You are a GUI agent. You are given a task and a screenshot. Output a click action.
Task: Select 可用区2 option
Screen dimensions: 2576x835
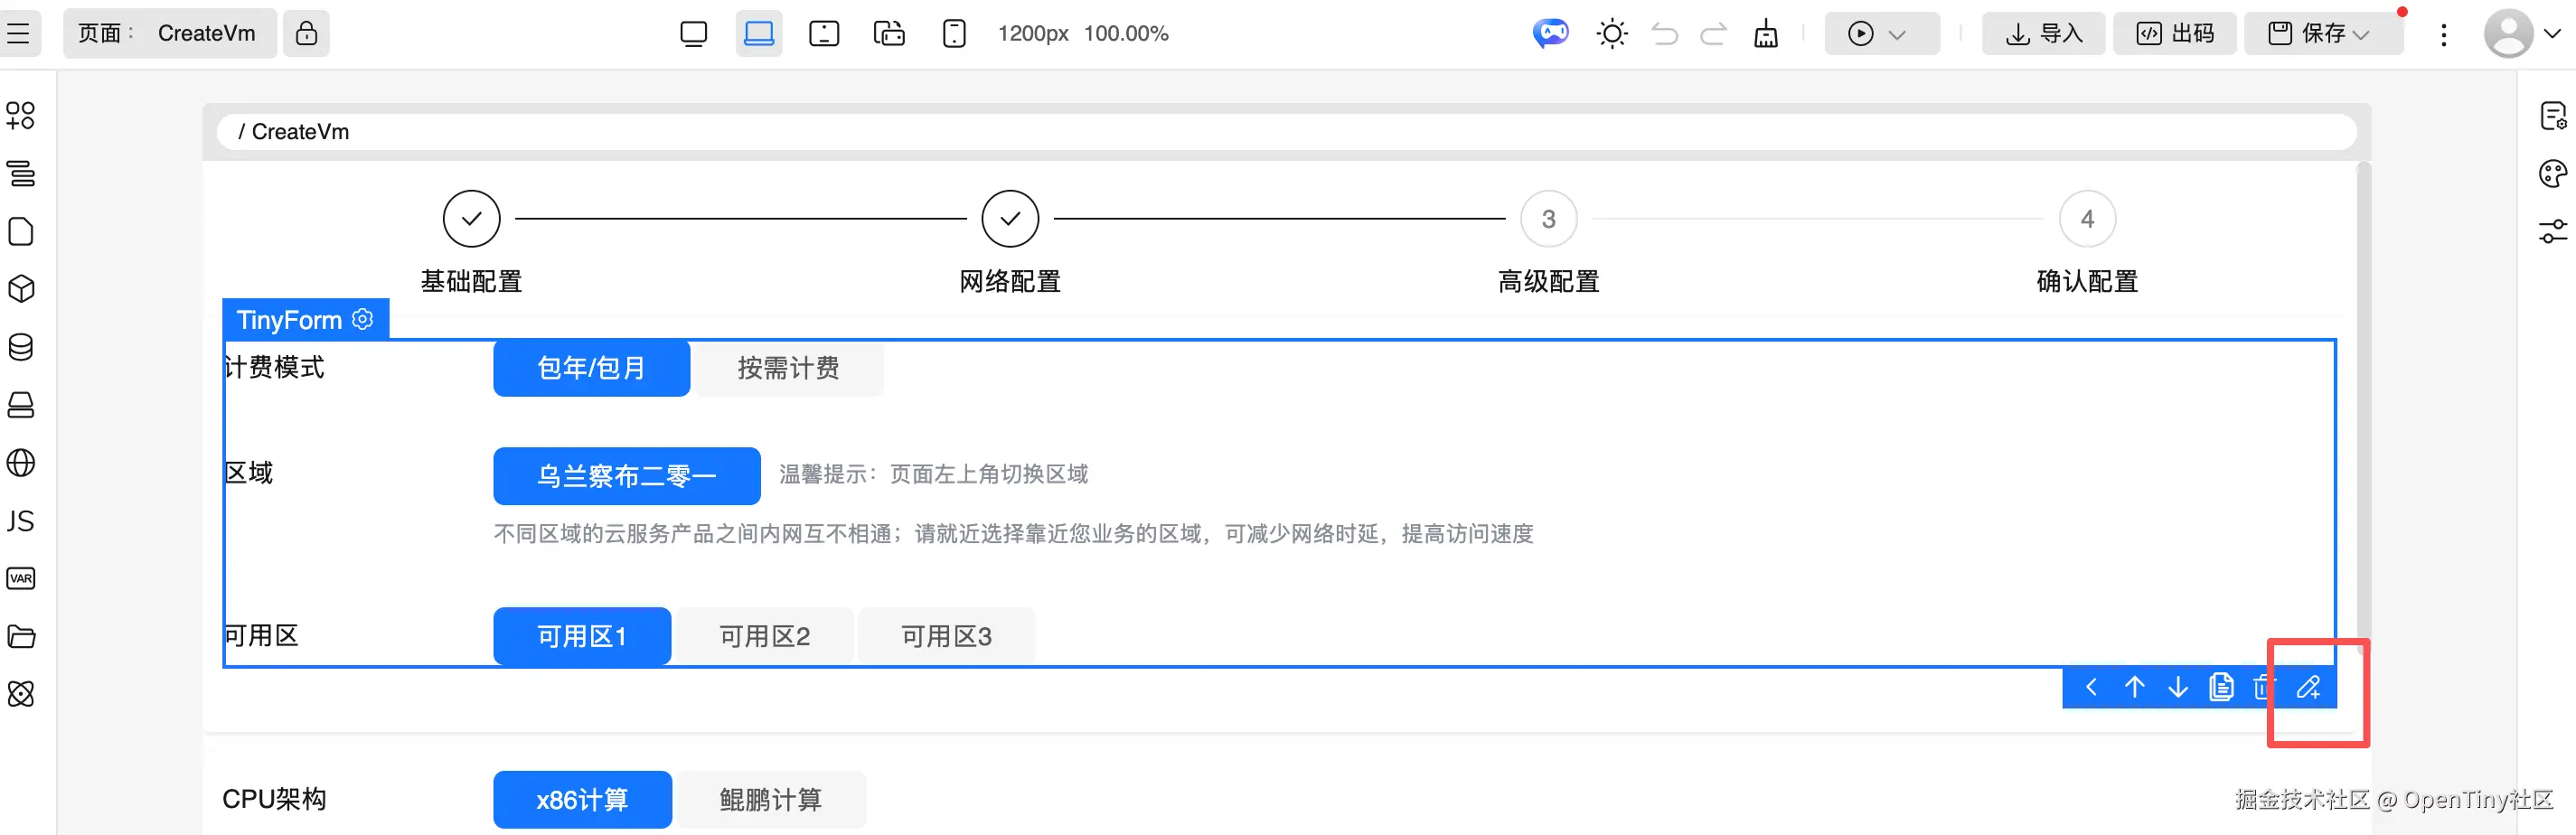pyautogui.click(x=764, y=636)
